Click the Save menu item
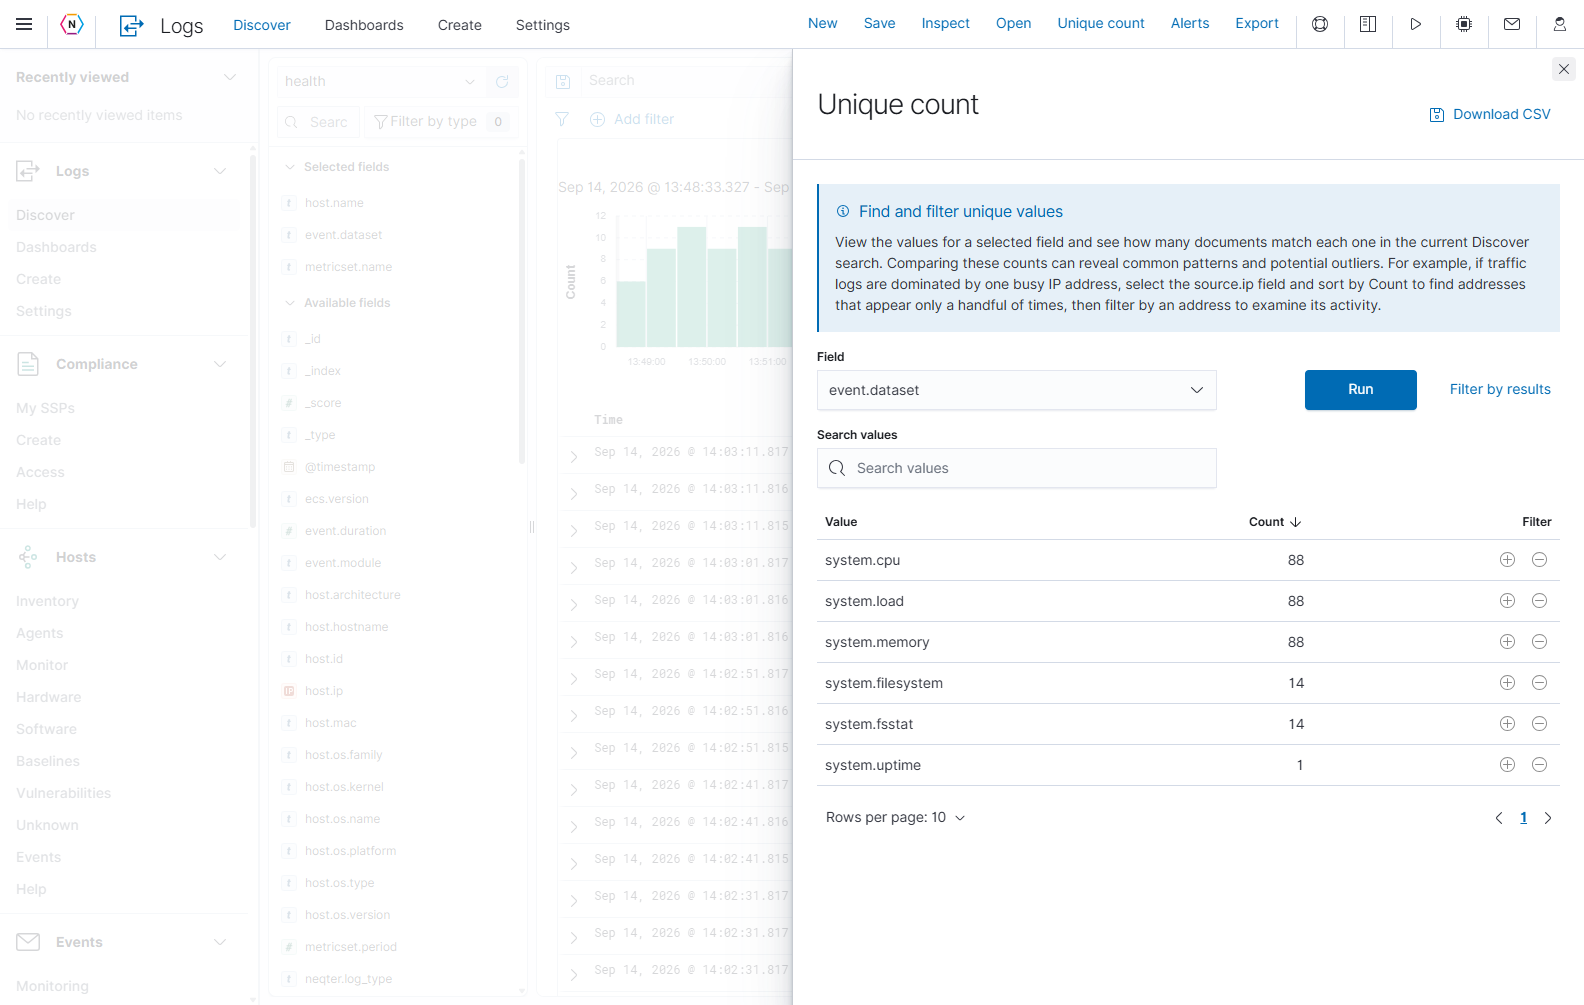 pyautogui.click(x=880, y=23)
